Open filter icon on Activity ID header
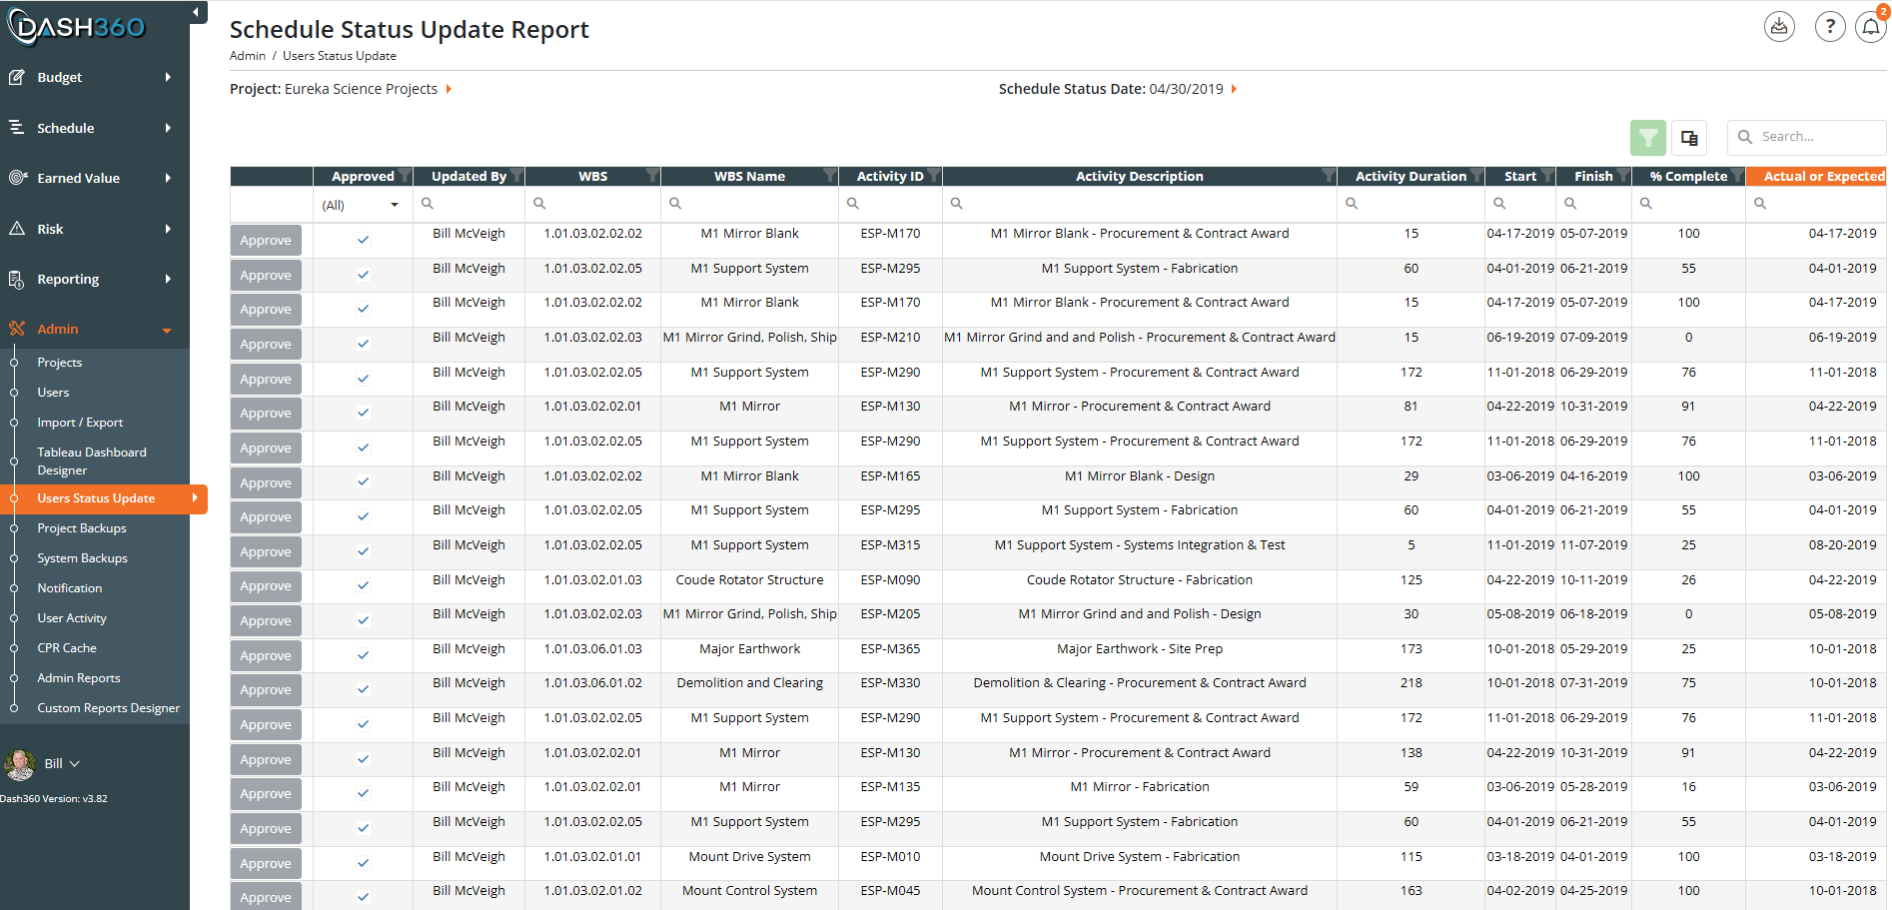The width and height of the screenshot is (1892, 910). coord(933,176)
